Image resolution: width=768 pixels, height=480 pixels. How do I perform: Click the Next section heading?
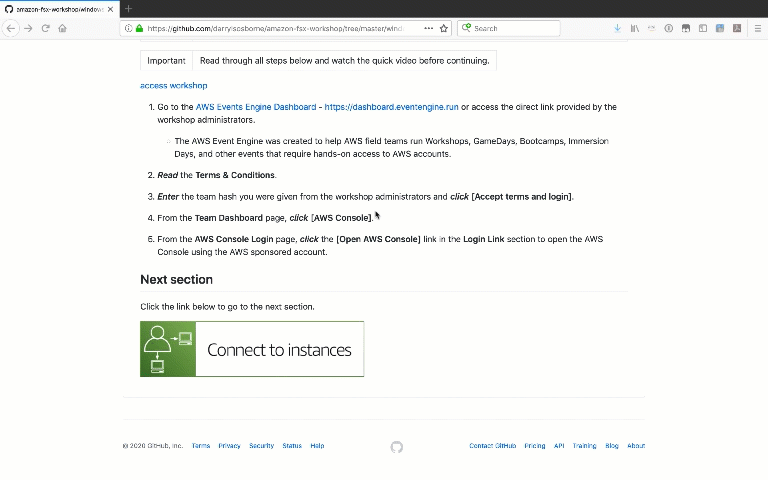(x=176, y=280)
